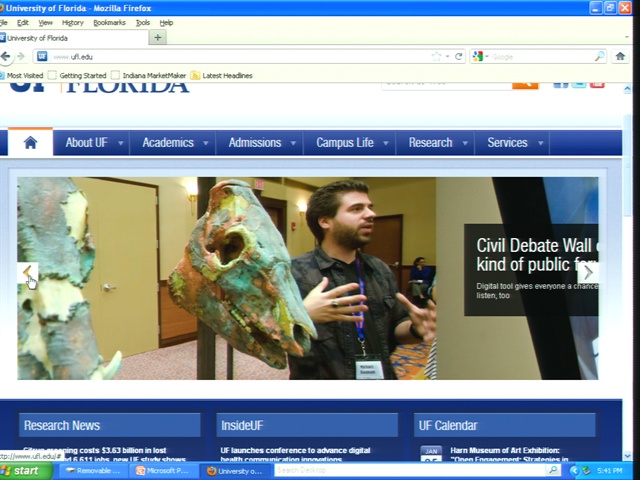Click the UF website home icon tab
The height and width of the screenshot is (480, 640).
[x=30, y=142]
